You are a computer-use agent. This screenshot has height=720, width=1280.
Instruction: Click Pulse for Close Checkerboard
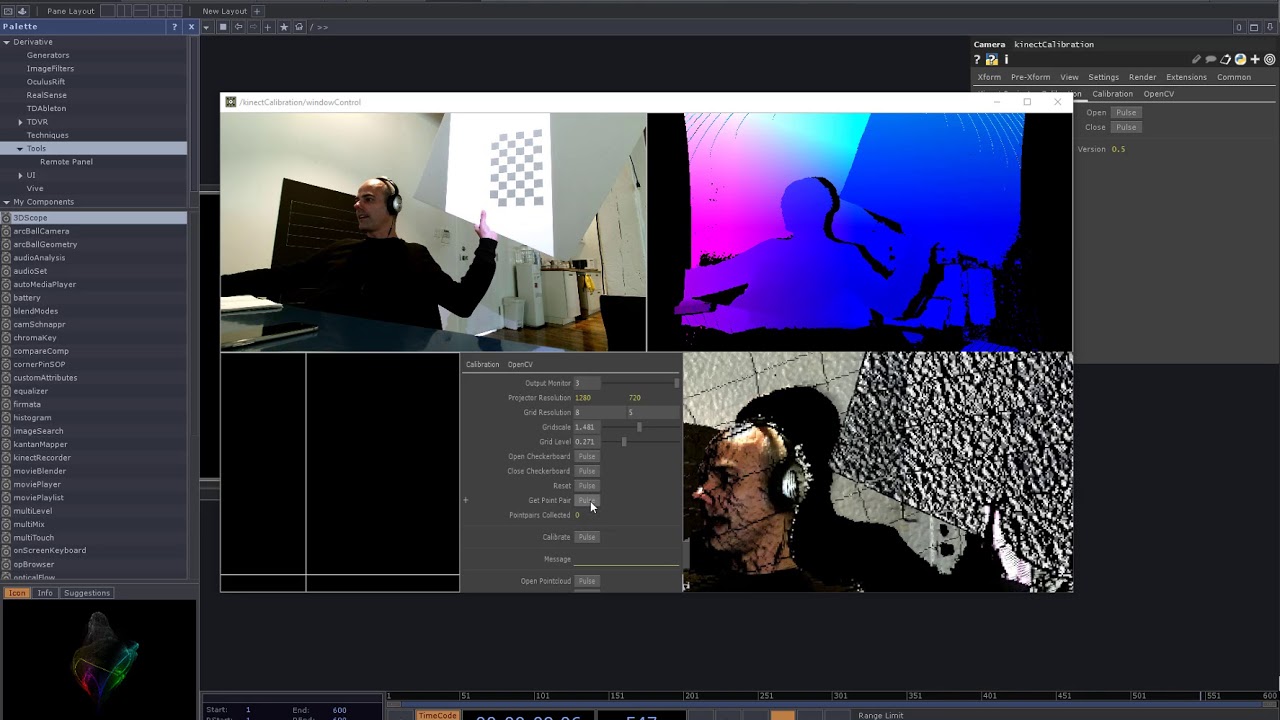(587, 471)
